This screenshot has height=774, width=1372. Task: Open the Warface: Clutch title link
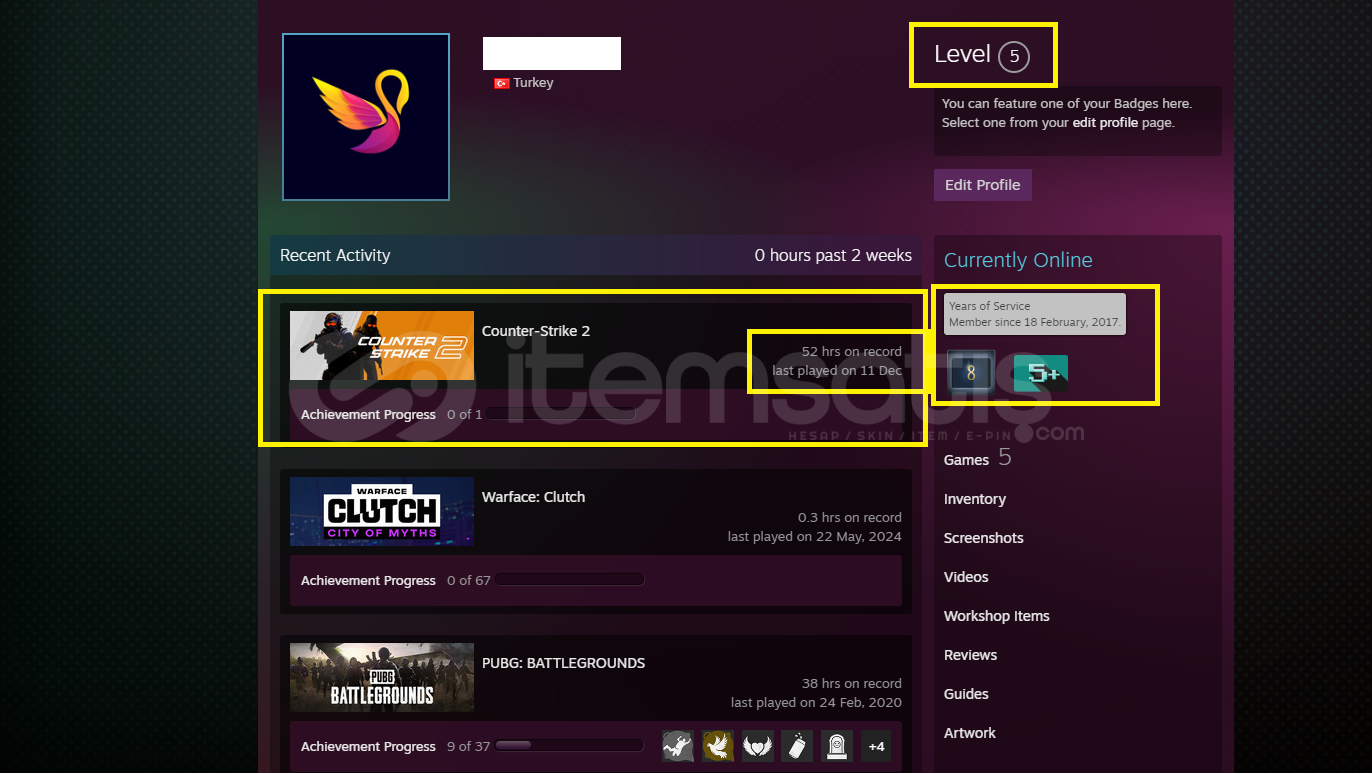tap(534, 497)
